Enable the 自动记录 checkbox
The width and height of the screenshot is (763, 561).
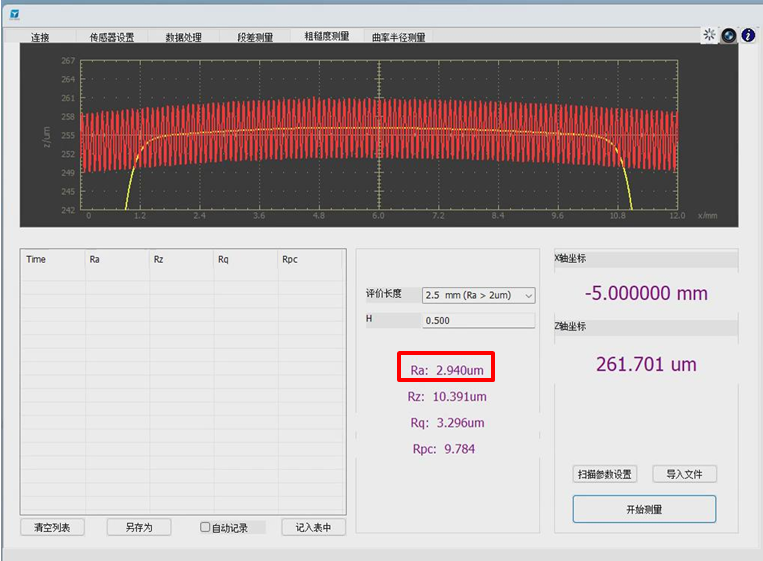coord(205,527)
